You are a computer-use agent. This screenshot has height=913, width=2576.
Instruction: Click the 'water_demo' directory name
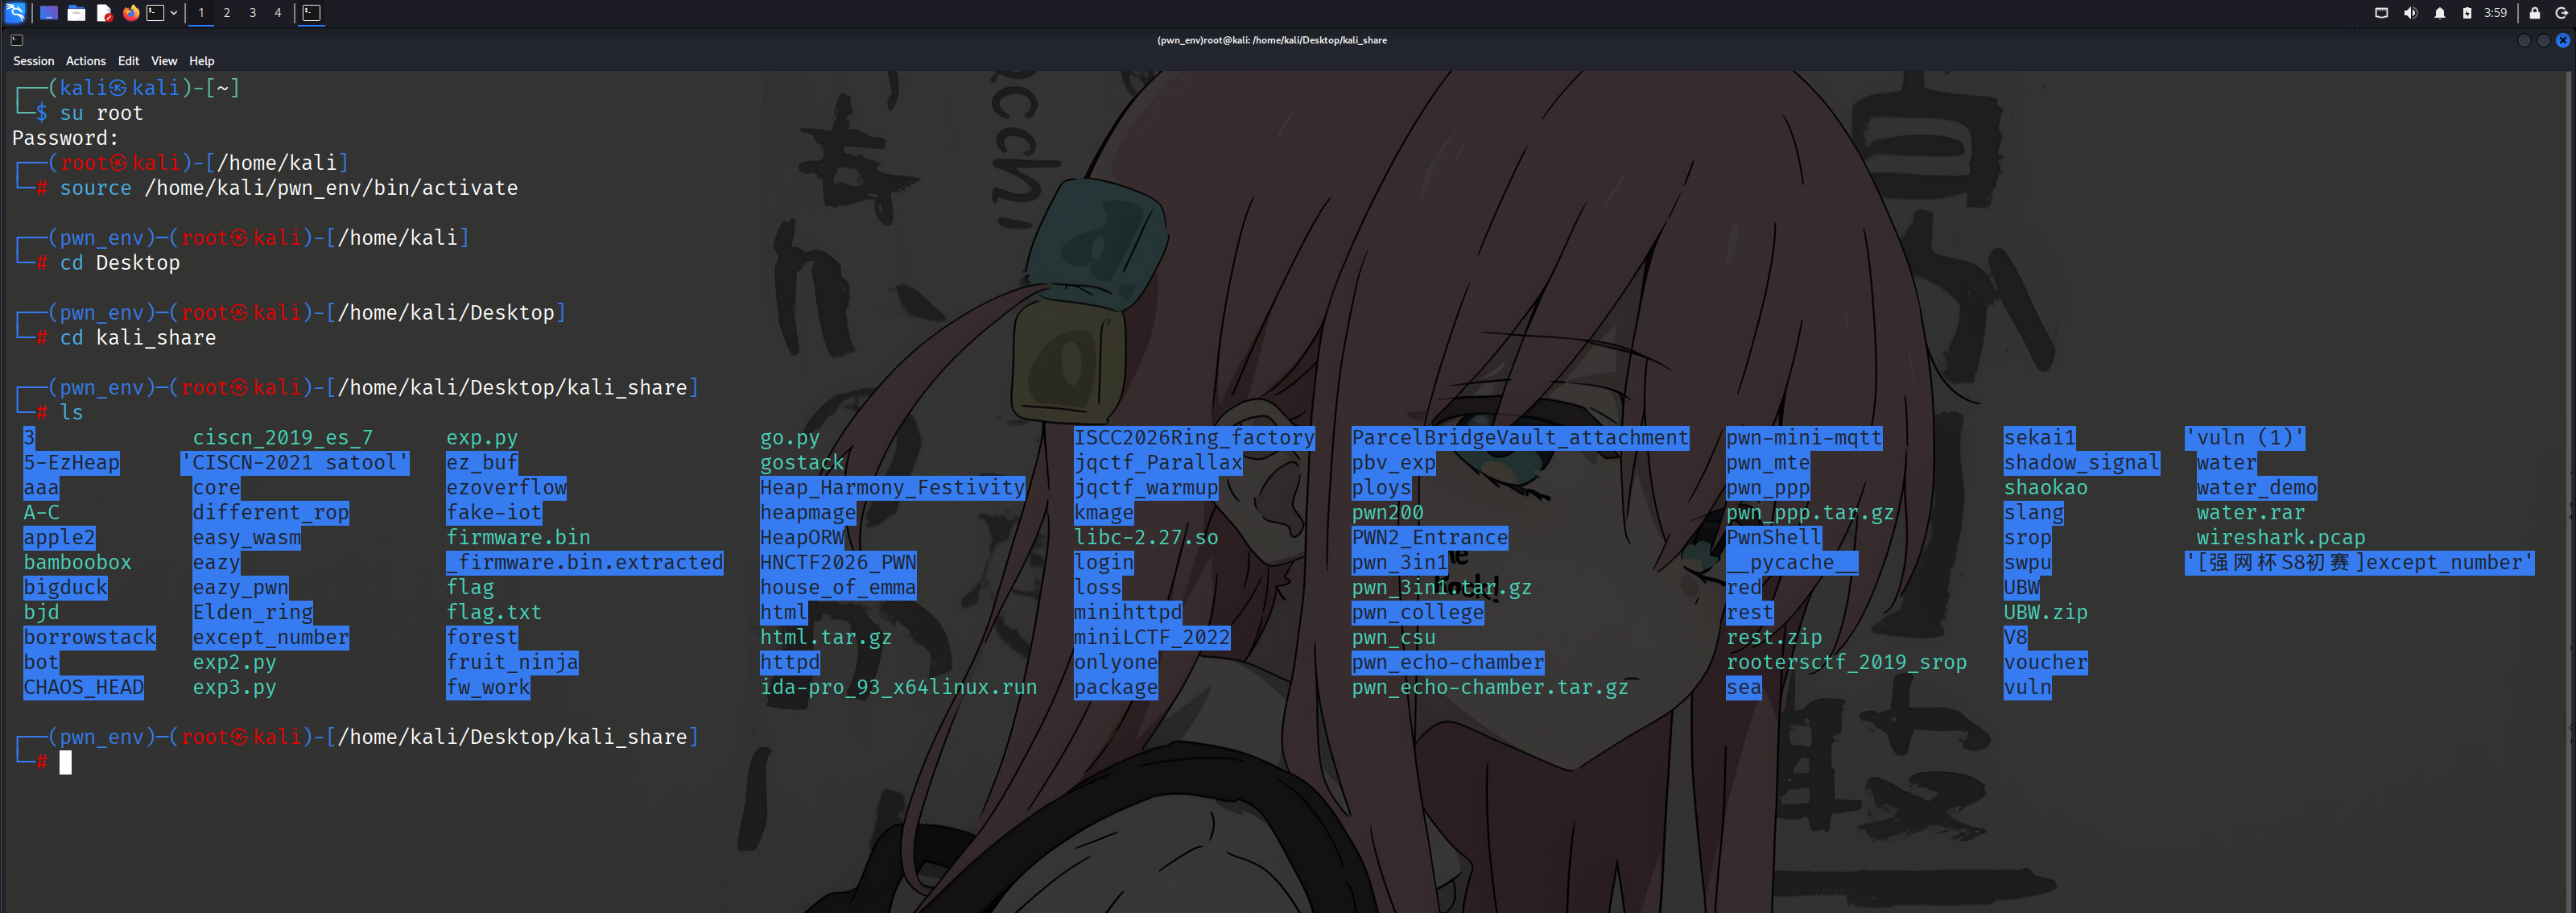click(x=2257, y=488)
